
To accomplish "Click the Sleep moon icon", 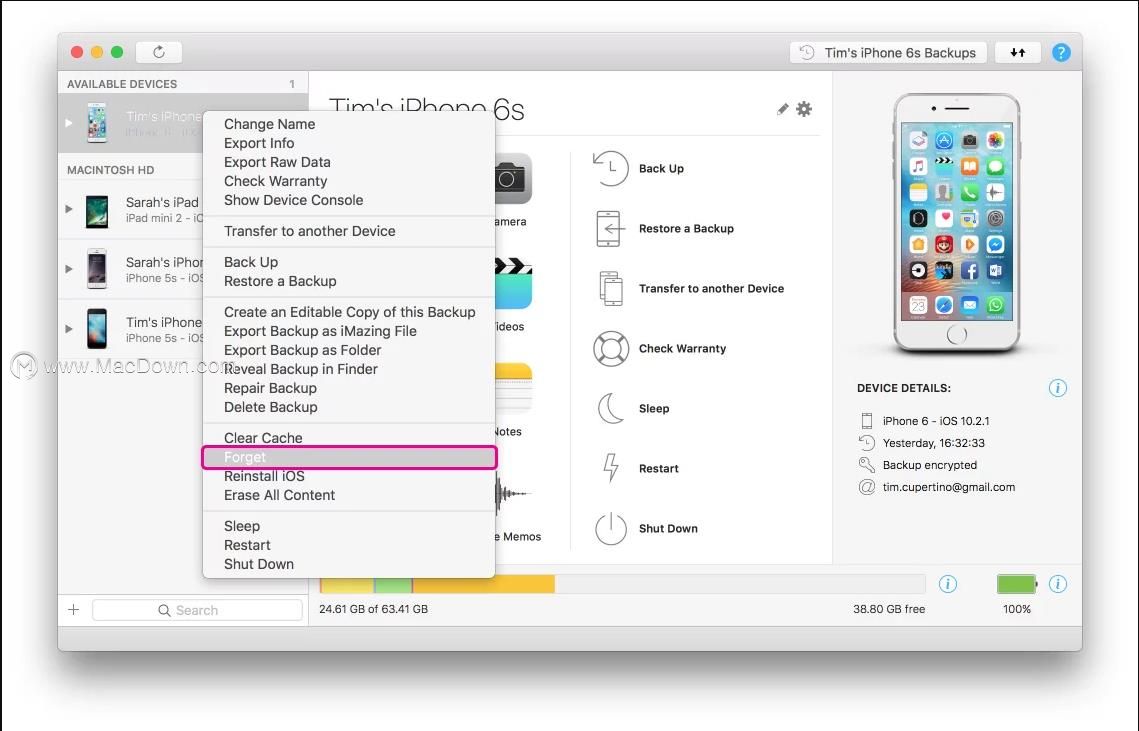I will tap(611, 408).
